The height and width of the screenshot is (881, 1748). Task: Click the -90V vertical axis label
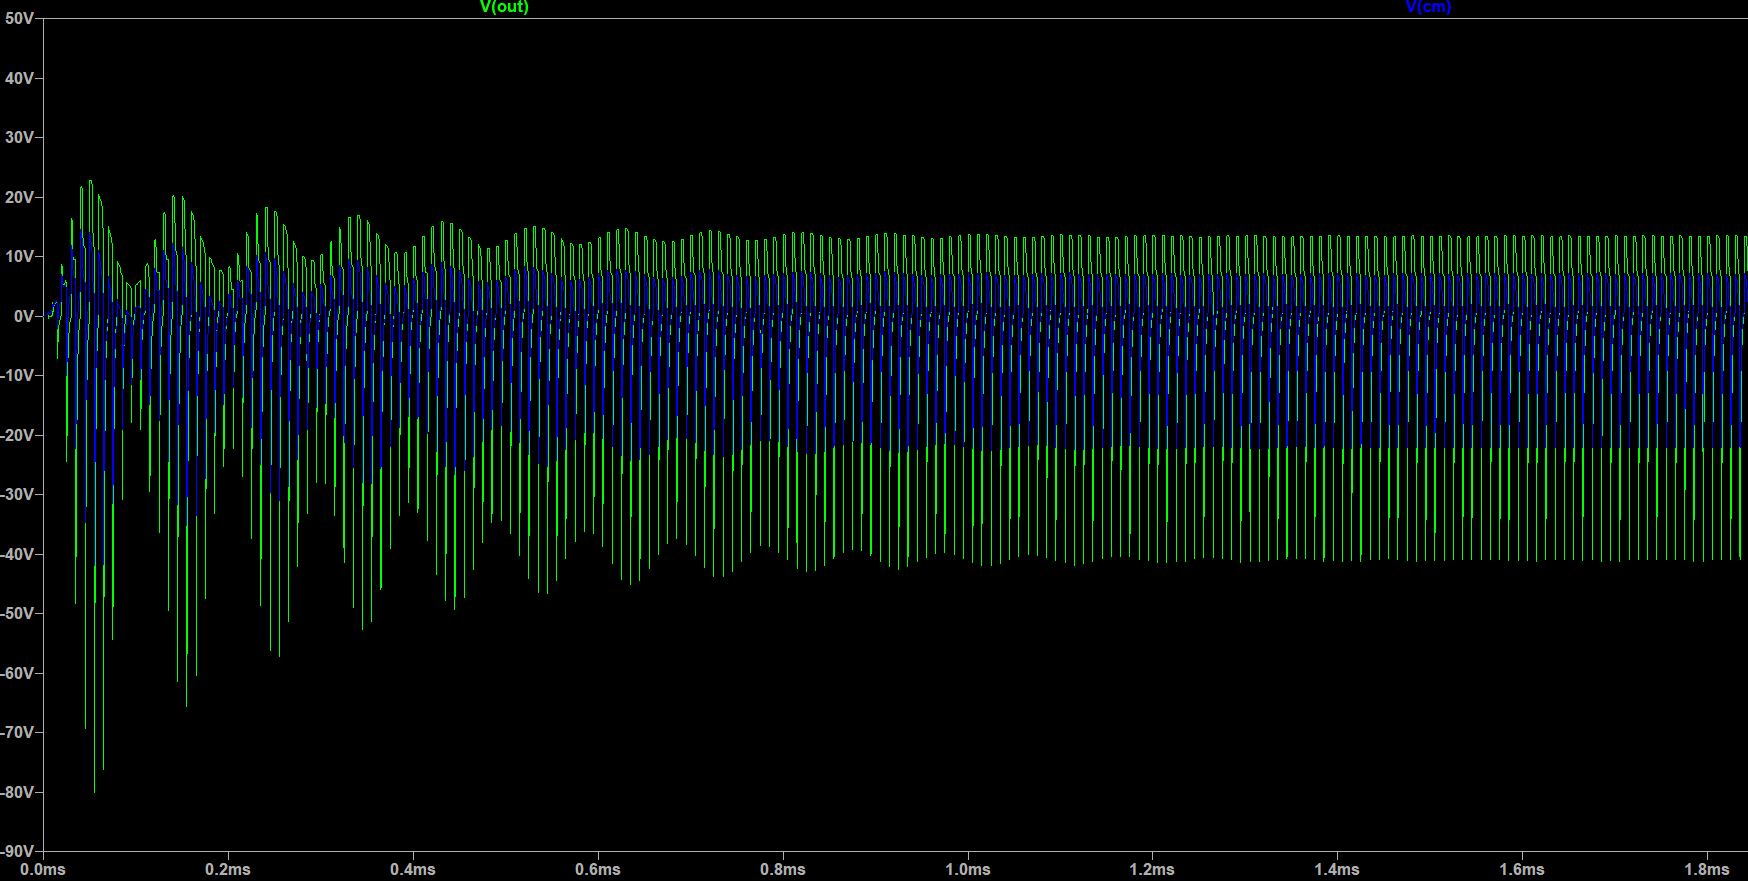pos(17,851)
